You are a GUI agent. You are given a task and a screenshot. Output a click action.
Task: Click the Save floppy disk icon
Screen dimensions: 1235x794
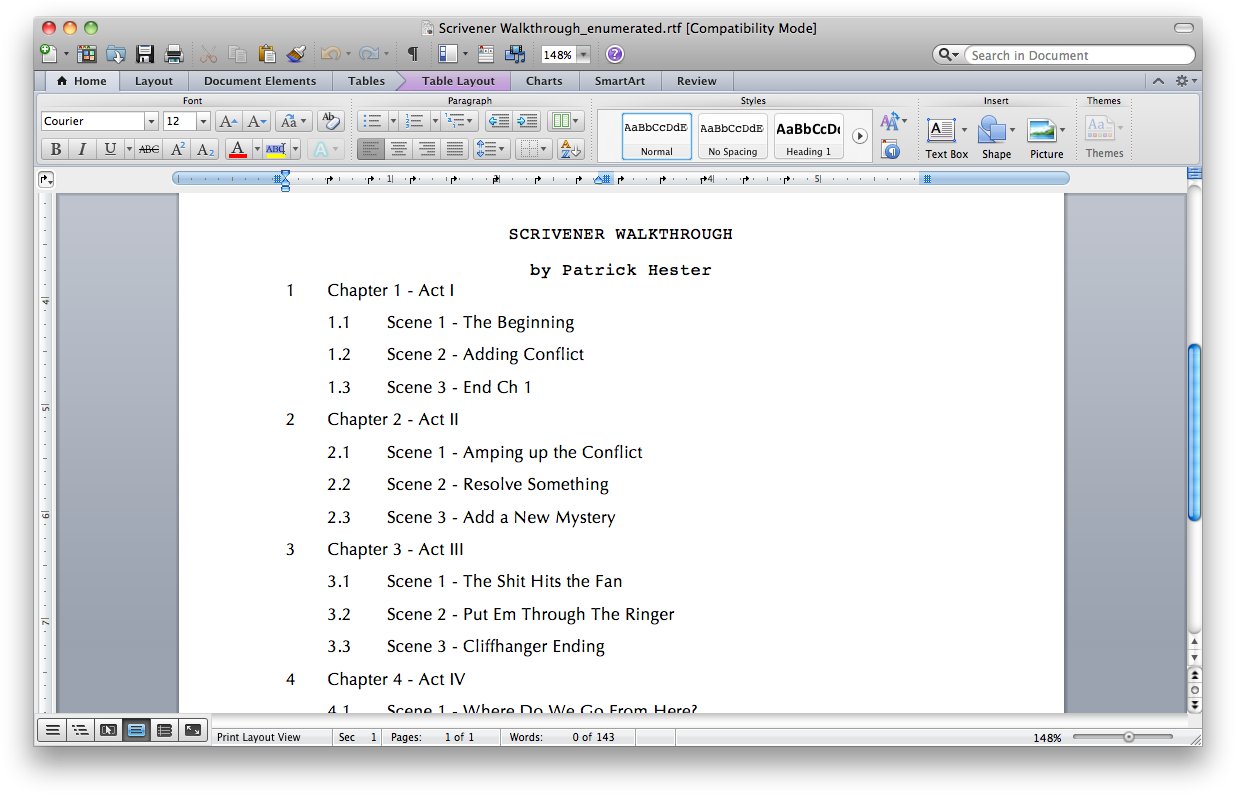coord(145,54)
